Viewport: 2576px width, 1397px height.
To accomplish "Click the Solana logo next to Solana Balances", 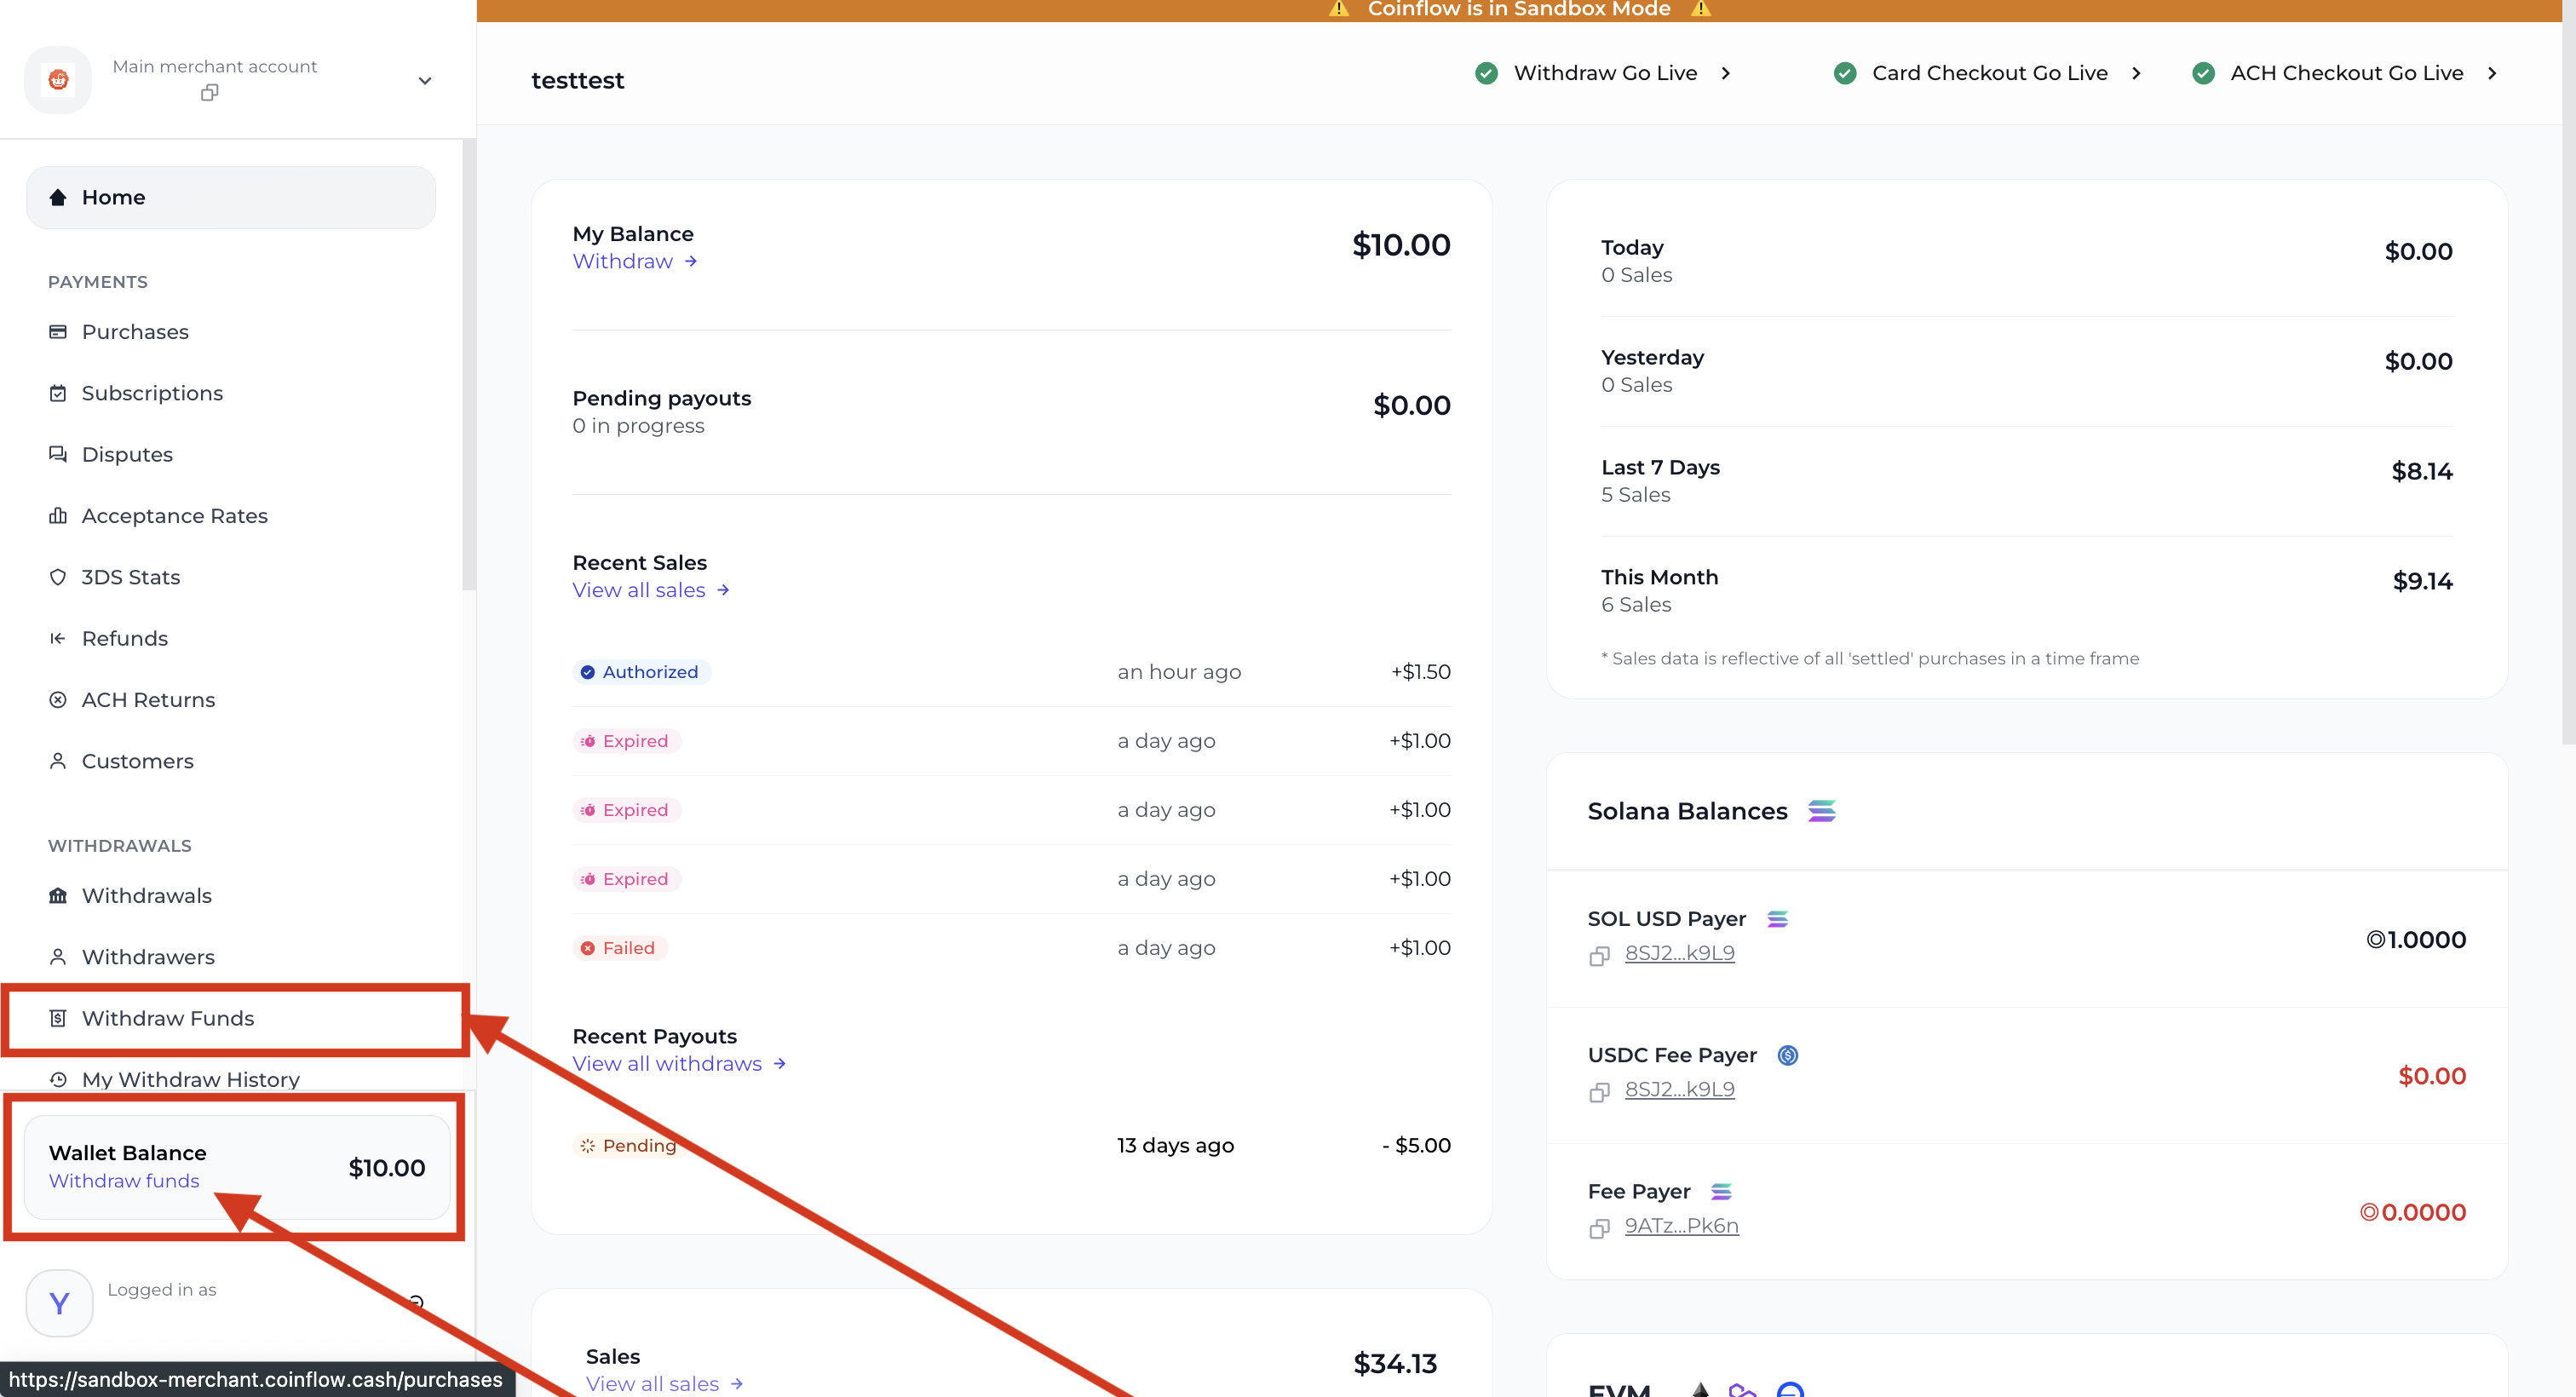I will 1821,811.
